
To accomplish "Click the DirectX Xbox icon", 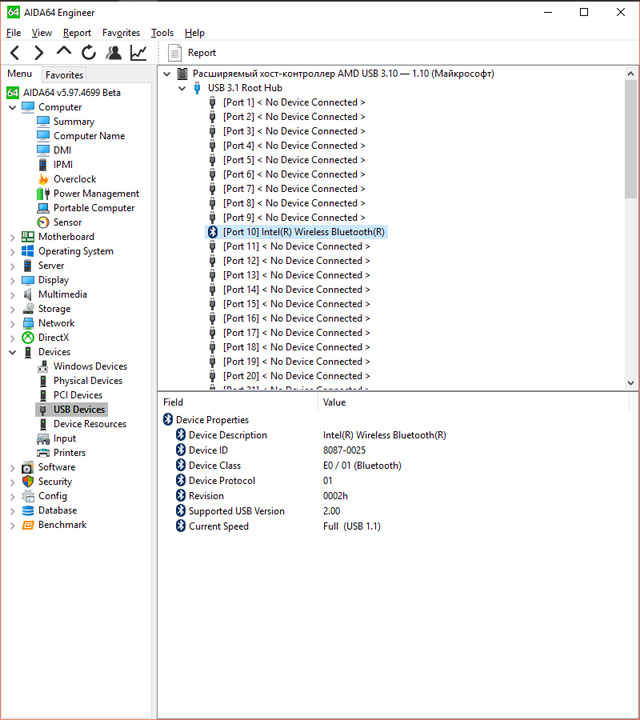I will [x=28, y=338].
